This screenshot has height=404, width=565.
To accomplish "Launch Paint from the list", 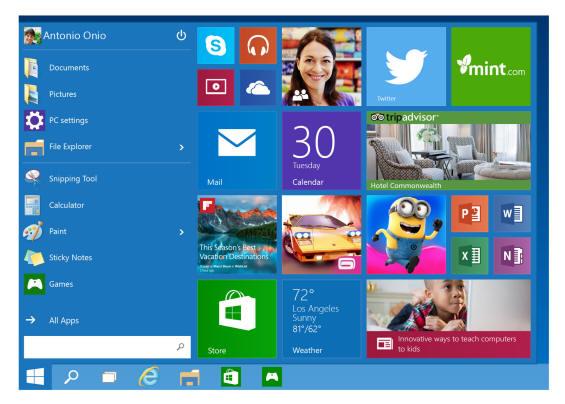I will pyautogui.click(x=107, y=231).
